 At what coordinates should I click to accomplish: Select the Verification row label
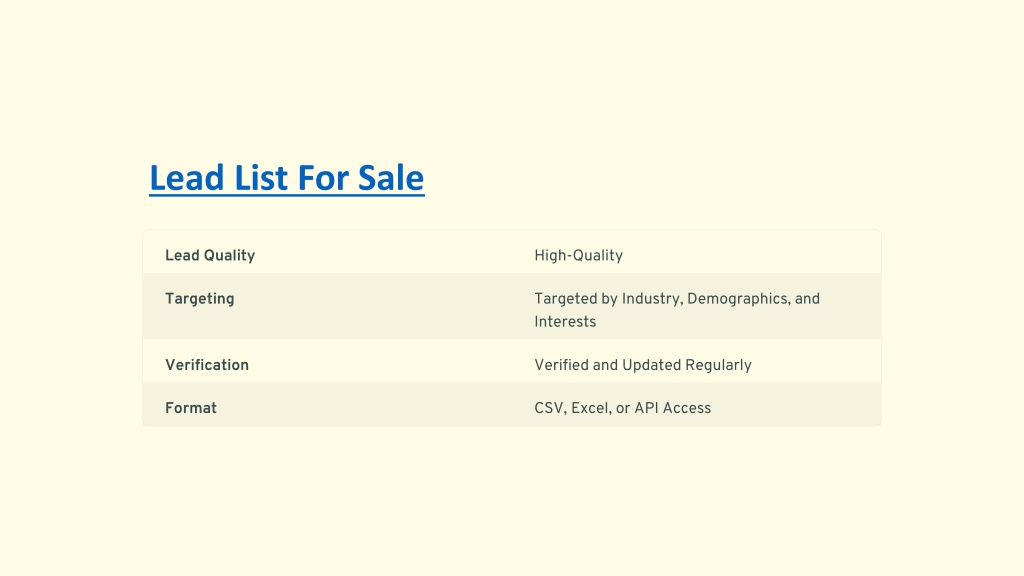tap(206, 365)
